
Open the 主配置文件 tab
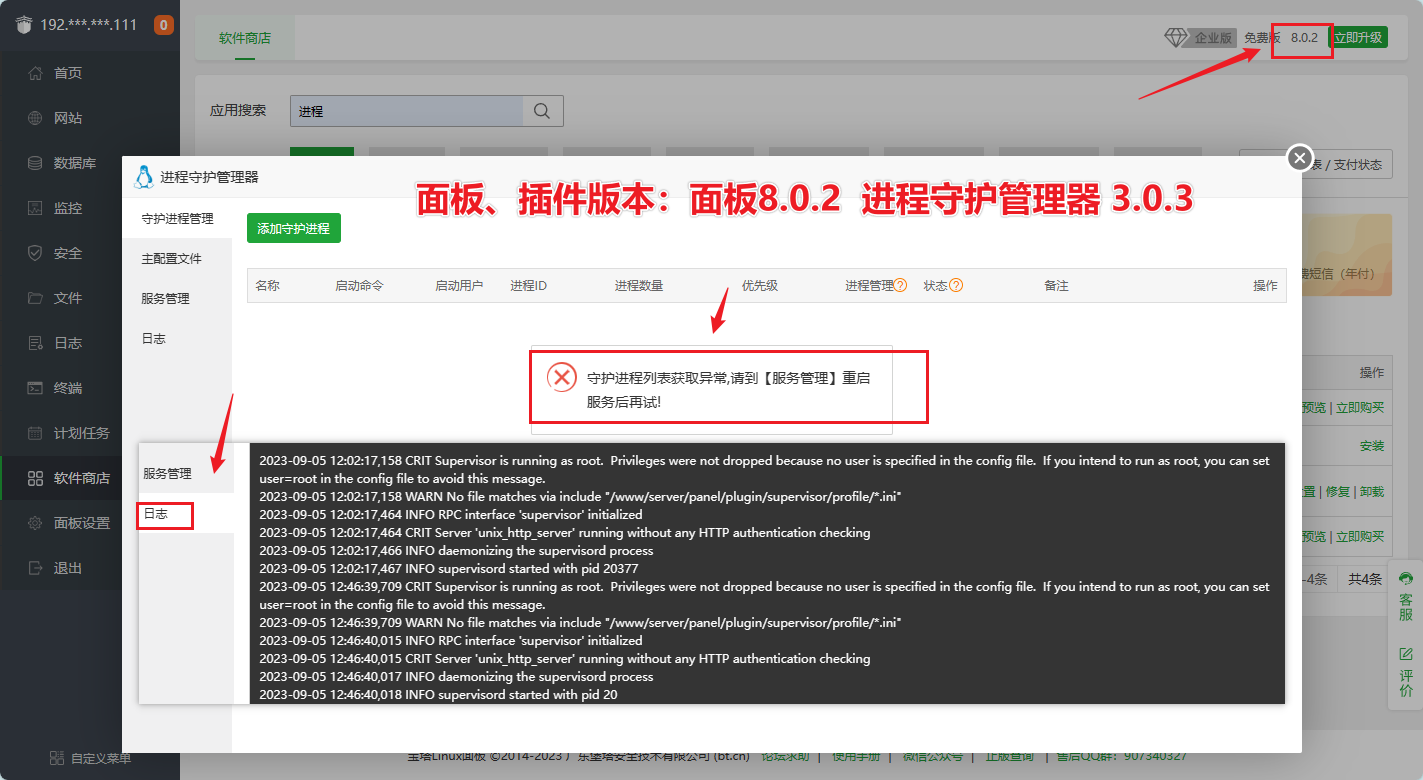pyautogui.click(x=177, y=259)
